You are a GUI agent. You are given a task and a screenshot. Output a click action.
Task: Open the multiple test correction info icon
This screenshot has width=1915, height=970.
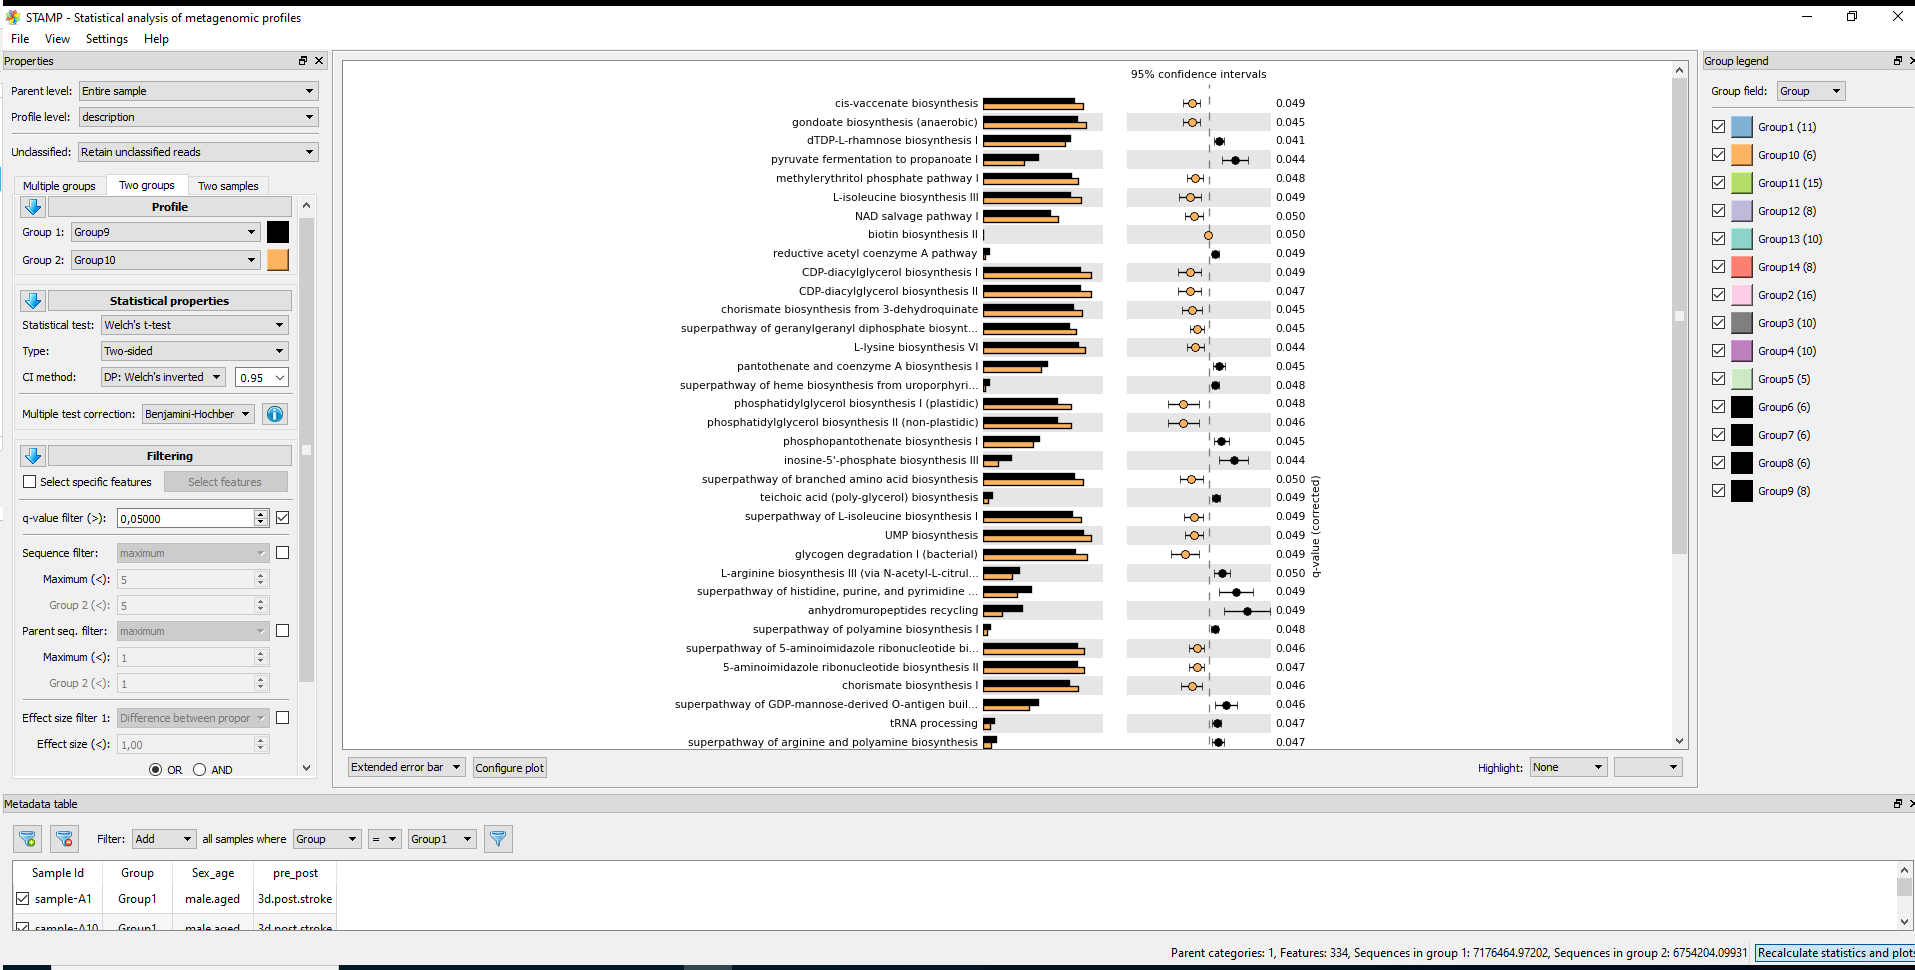pos(274,414)
